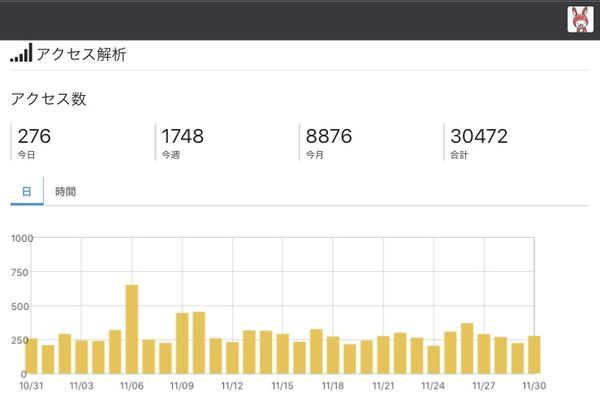Image resolution: width=600 pixels, height=400 pixels.
Task: Click this week's access count 1748
Action: (183, 136)
